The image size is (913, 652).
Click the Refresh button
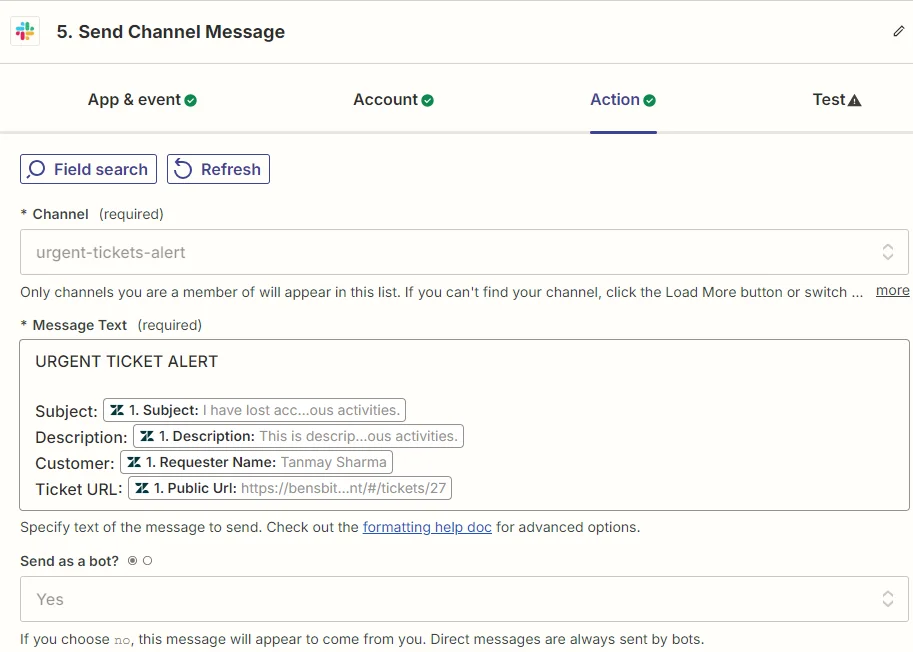tap(218, 169)
